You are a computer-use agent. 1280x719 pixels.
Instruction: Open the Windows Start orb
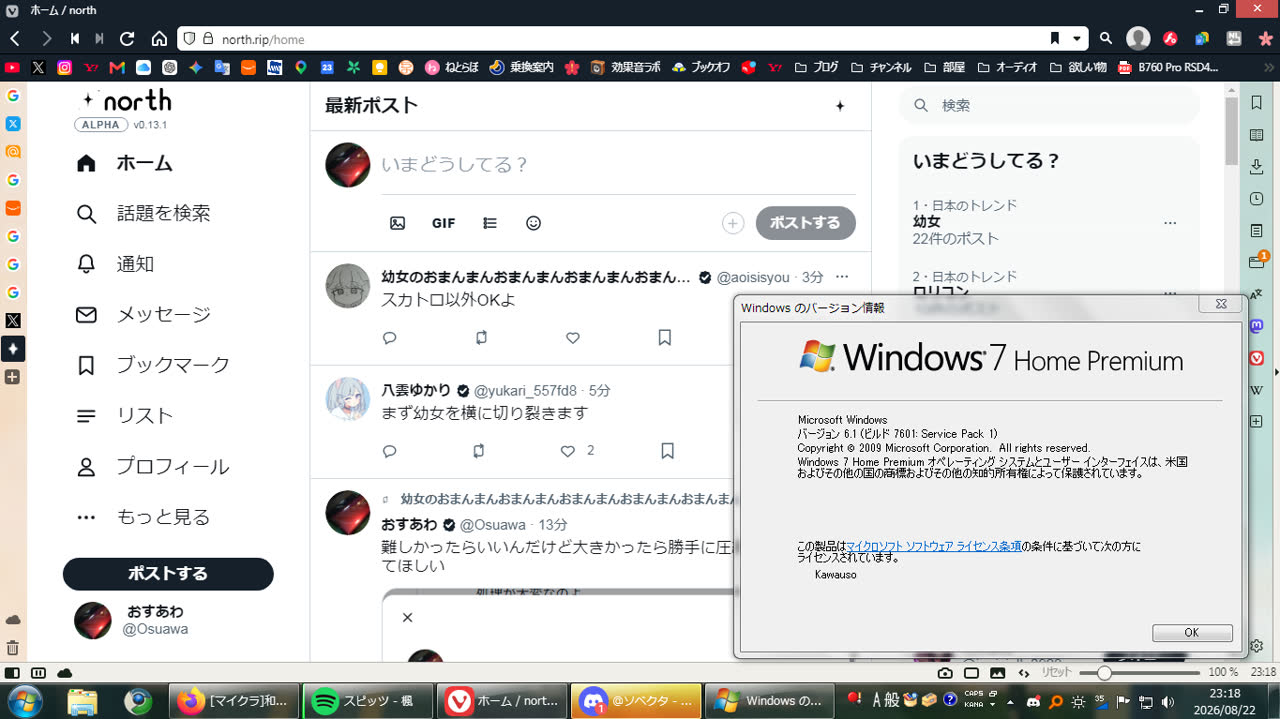(x=24, y=701)
